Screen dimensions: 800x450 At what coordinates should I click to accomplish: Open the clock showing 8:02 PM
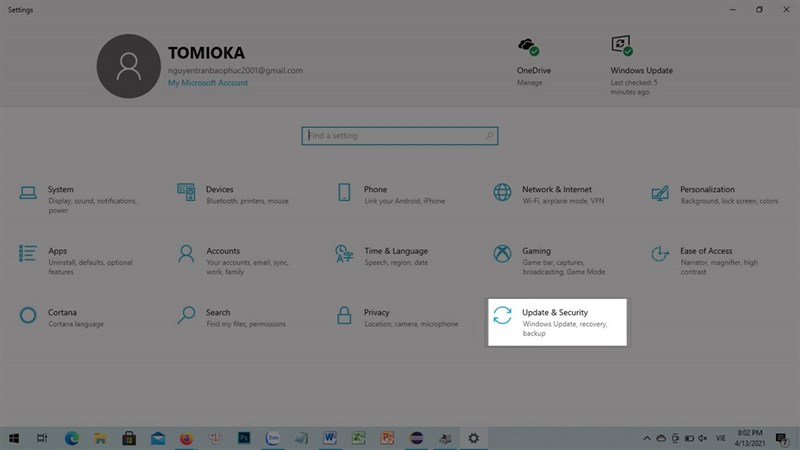point(749,438)
